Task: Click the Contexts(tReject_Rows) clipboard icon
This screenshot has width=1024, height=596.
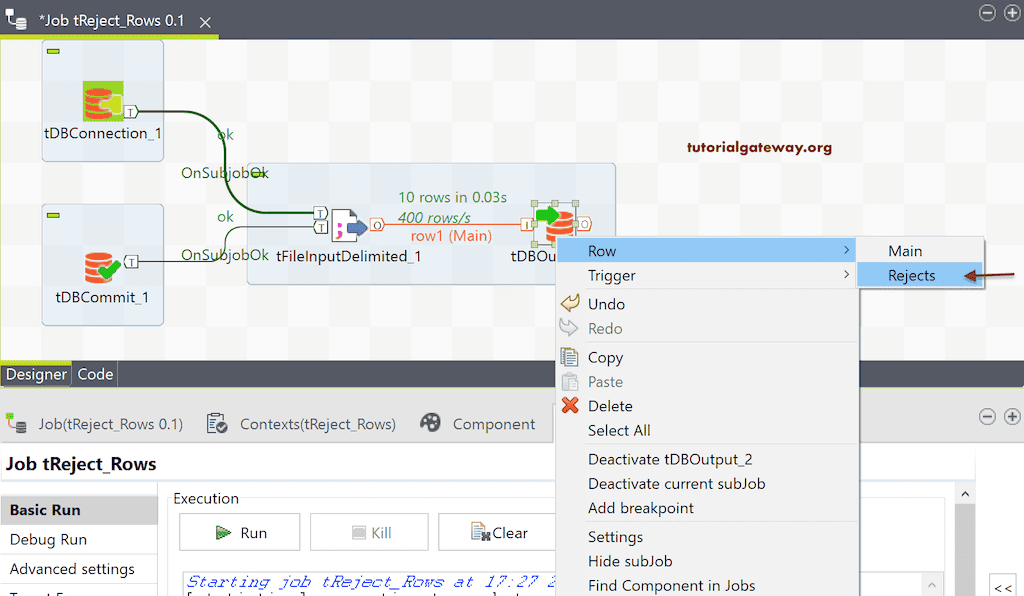Action: tap(216, 423)
